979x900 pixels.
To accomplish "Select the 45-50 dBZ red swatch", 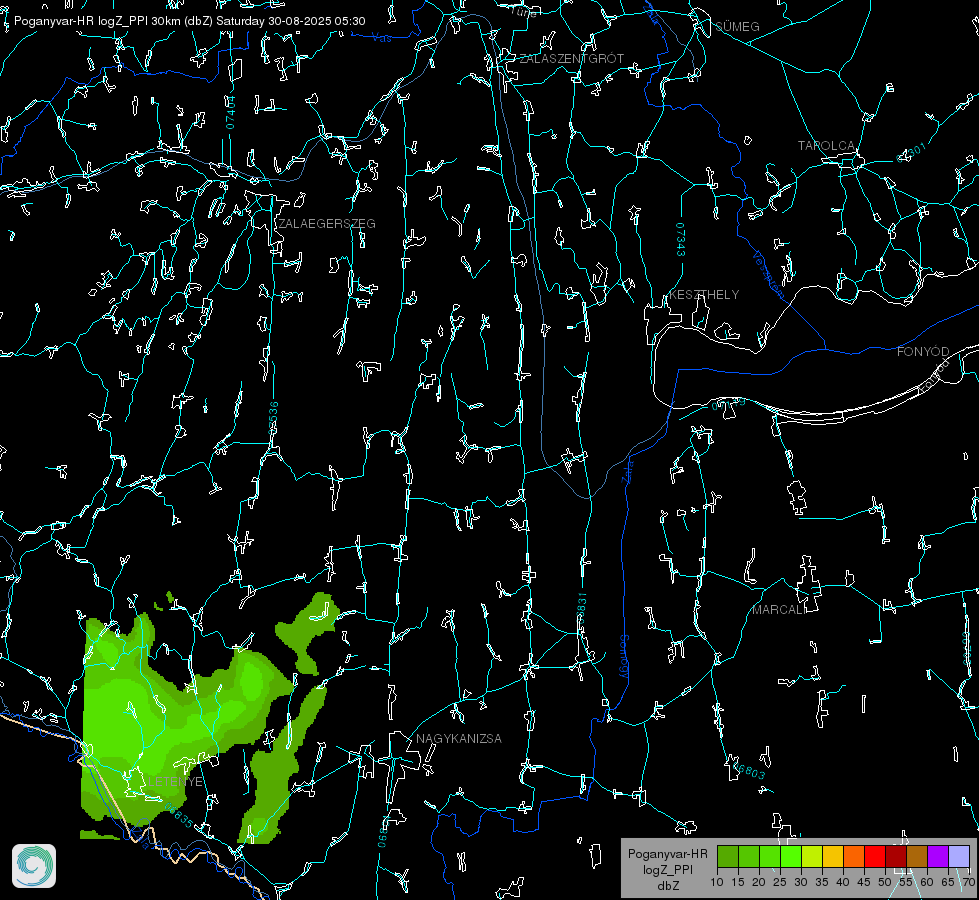I will coord(875,856).
